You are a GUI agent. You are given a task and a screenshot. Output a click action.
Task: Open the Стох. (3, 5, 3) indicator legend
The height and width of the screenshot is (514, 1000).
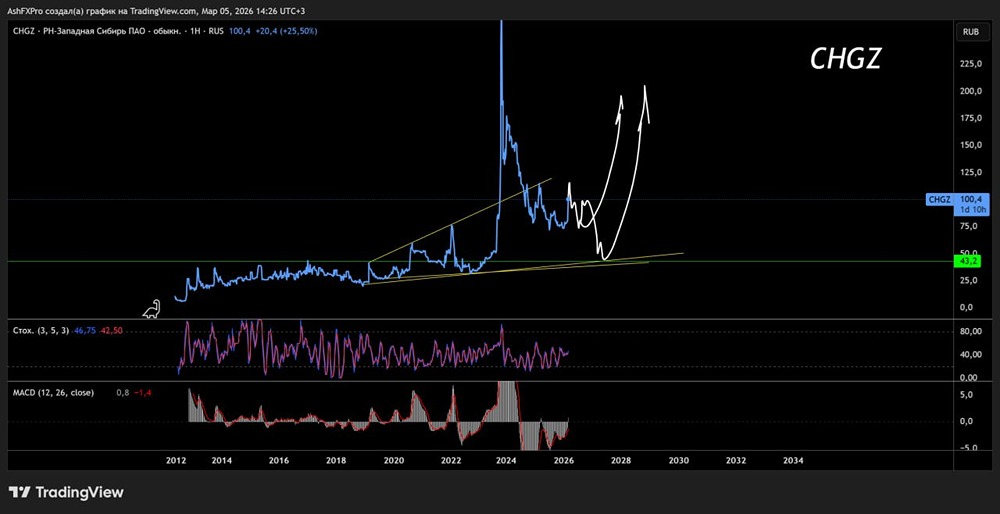point(41,331)
